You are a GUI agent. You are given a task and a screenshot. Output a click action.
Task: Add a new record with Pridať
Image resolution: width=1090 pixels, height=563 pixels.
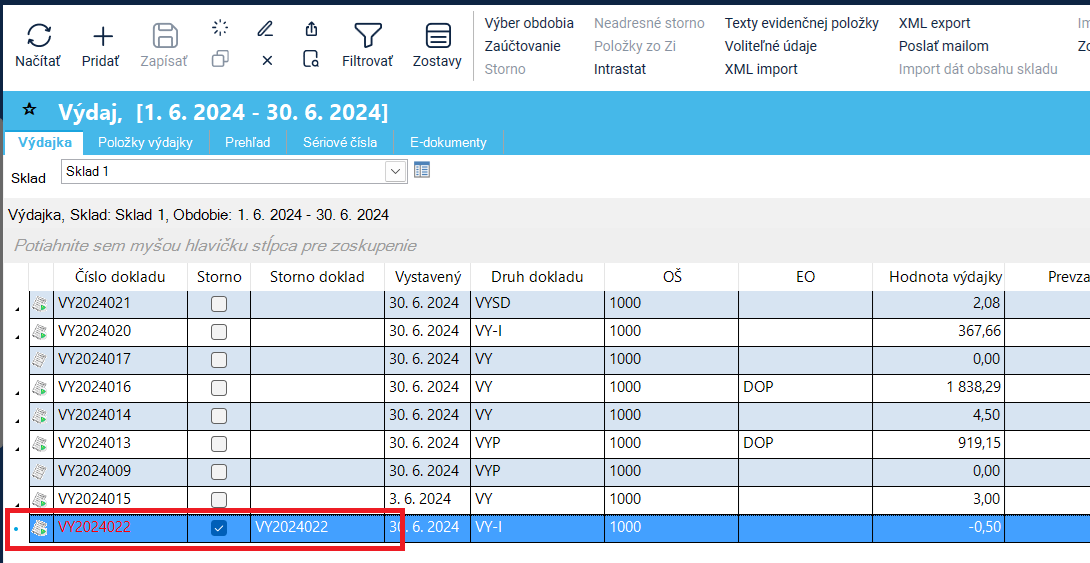pos(102,37)
